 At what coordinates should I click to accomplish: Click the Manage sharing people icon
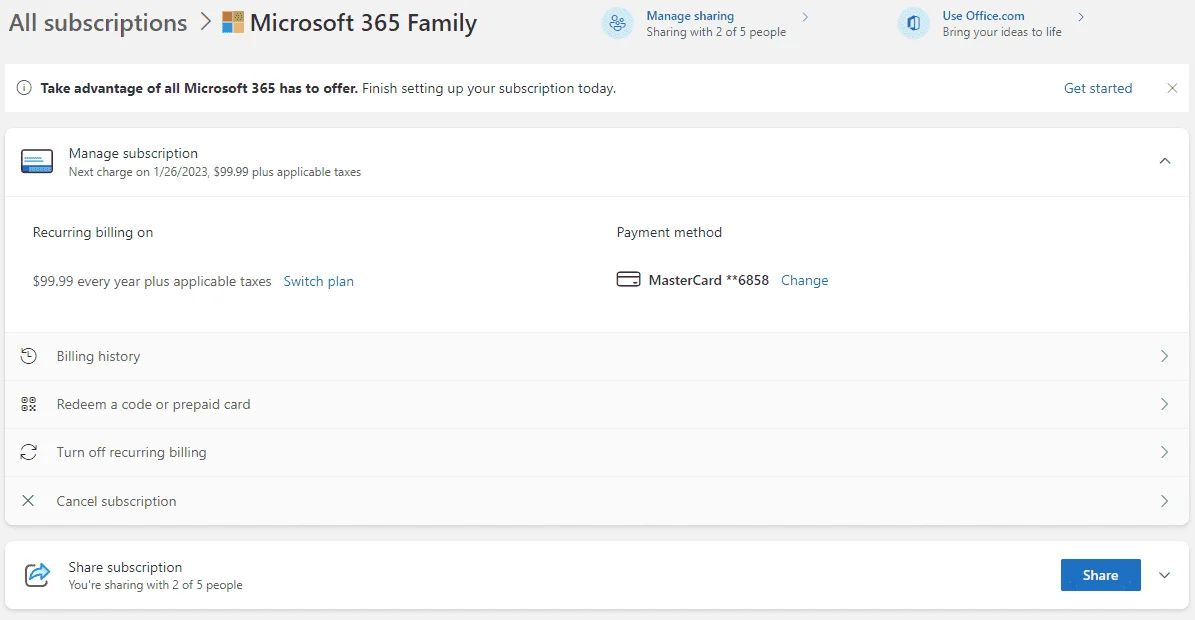click(617, 24)
